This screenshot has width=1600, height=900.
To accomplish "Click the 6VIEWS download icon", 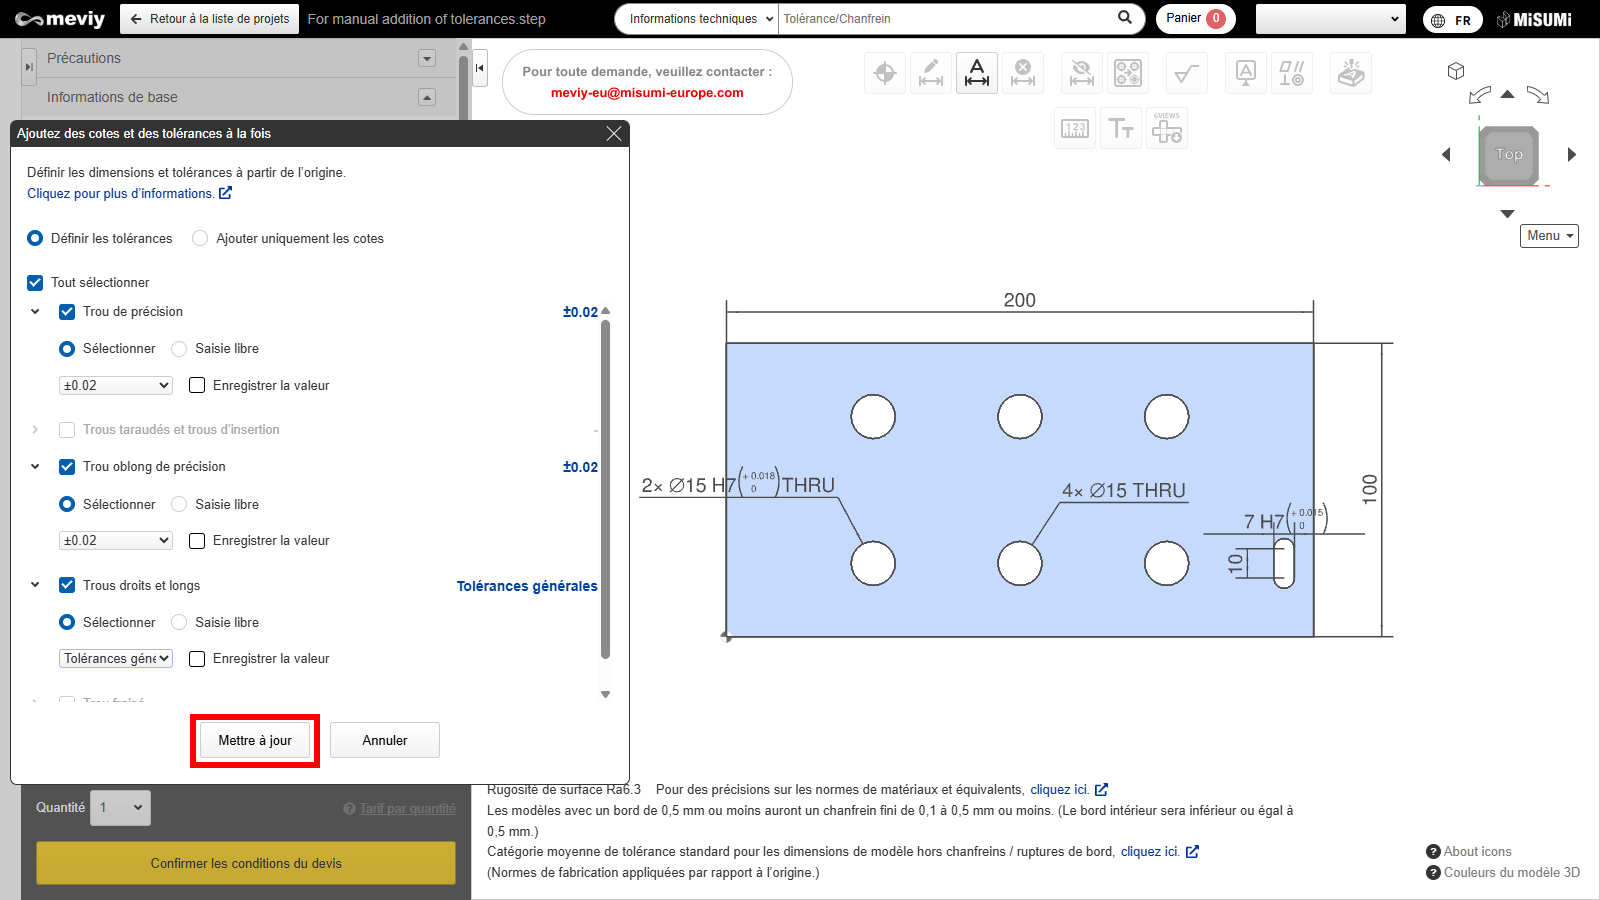I will click(1167, 129).
